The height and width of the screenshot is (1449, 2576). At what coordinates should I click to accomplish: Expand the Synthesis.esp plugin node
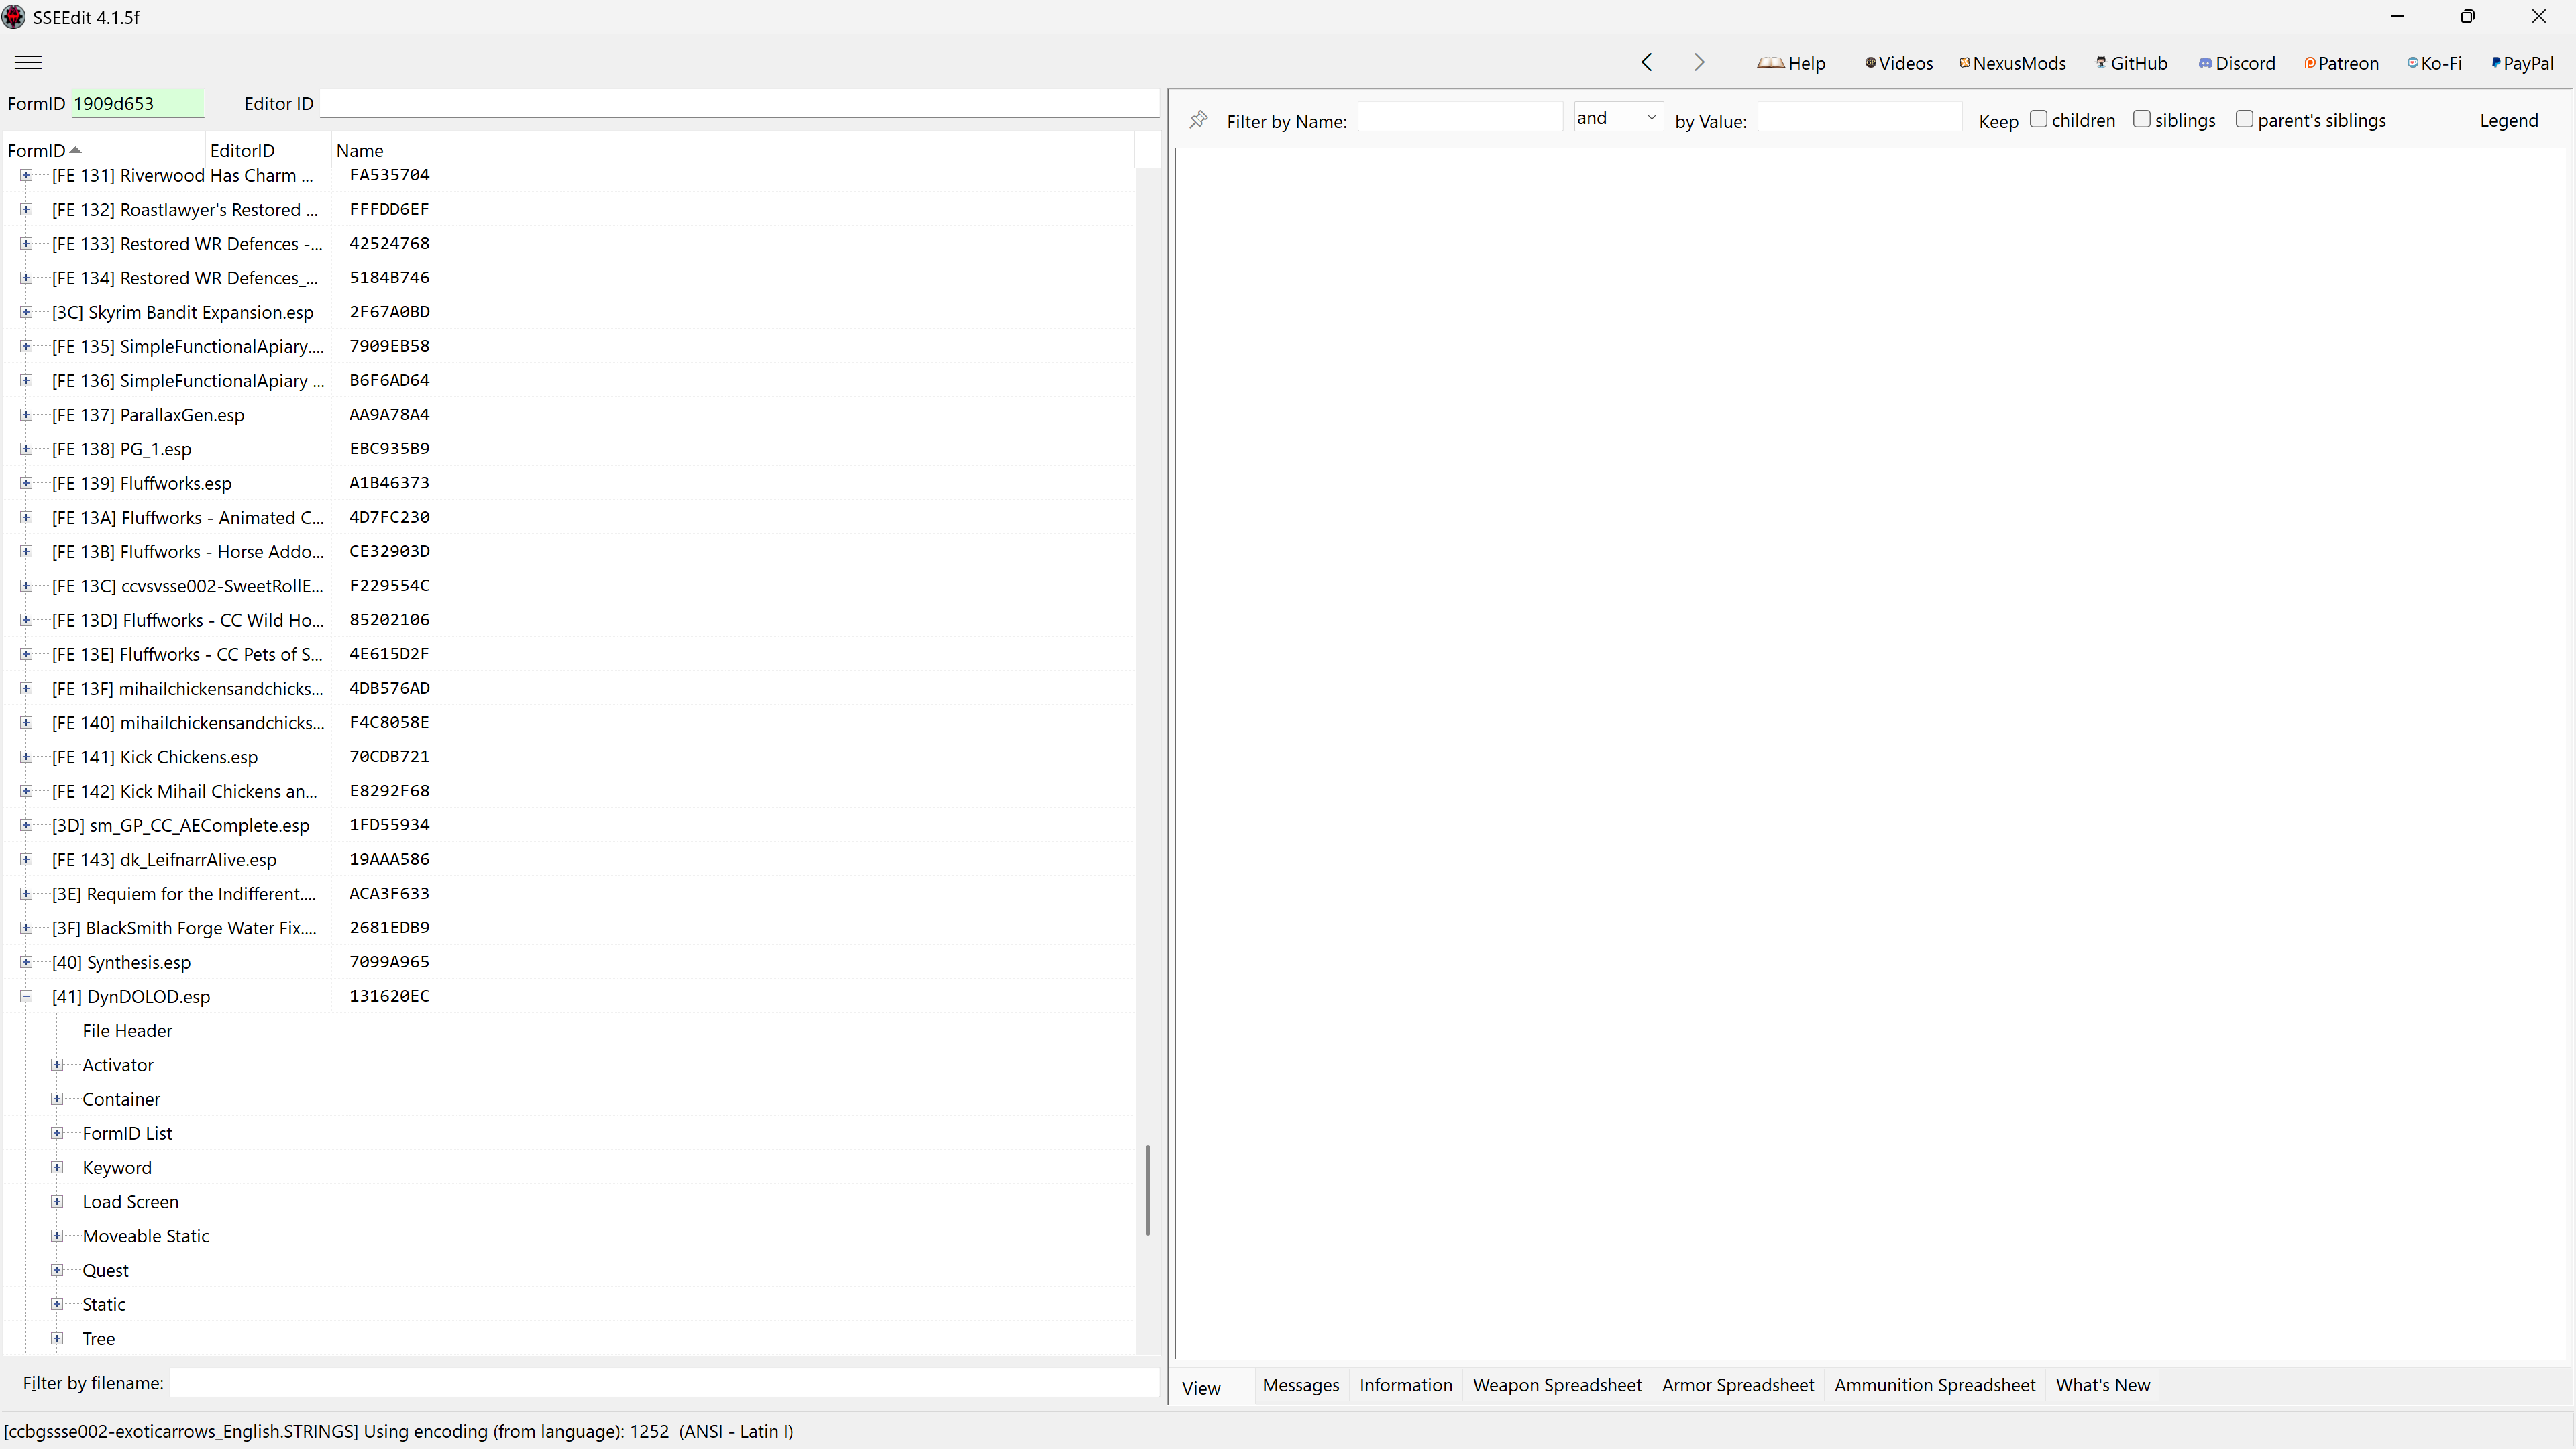(x=27, y=962)
